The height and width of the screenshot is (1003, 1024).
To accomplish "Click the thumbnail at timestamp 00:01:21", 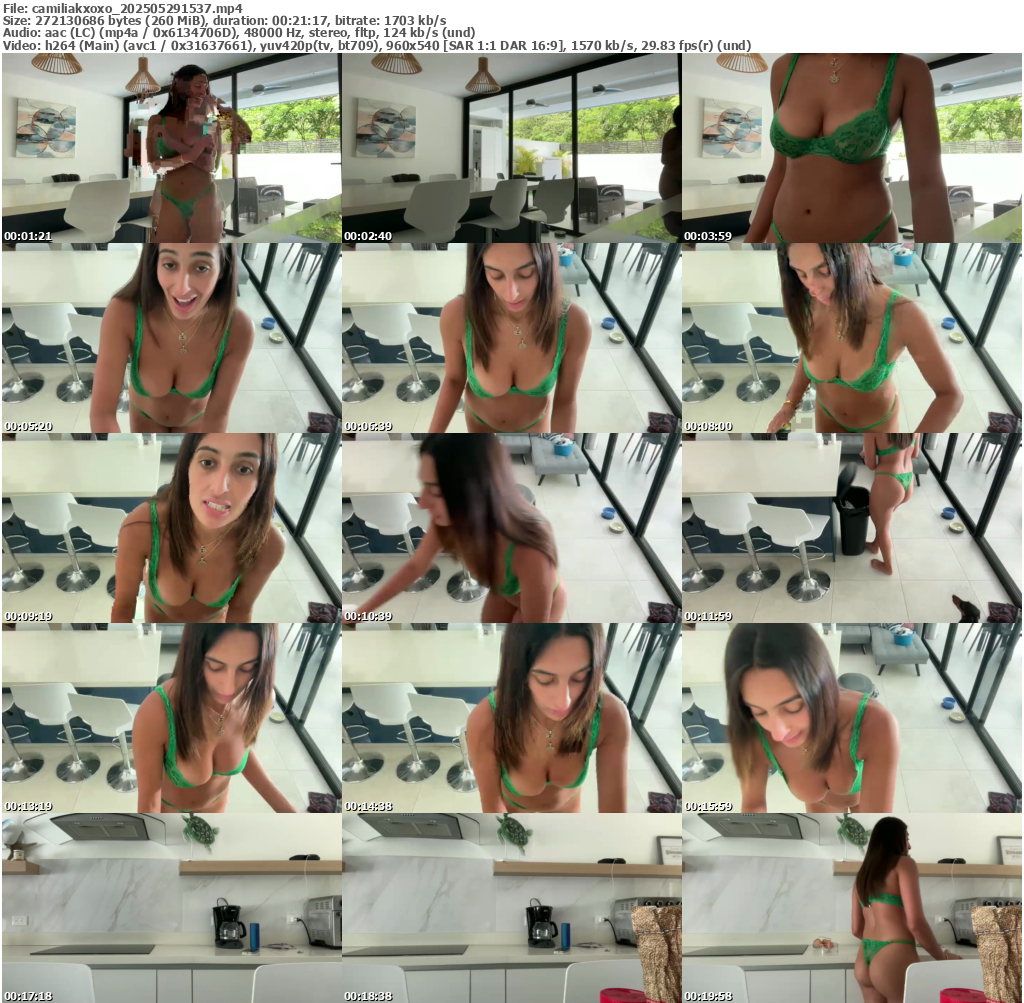I will pos(171,147).
